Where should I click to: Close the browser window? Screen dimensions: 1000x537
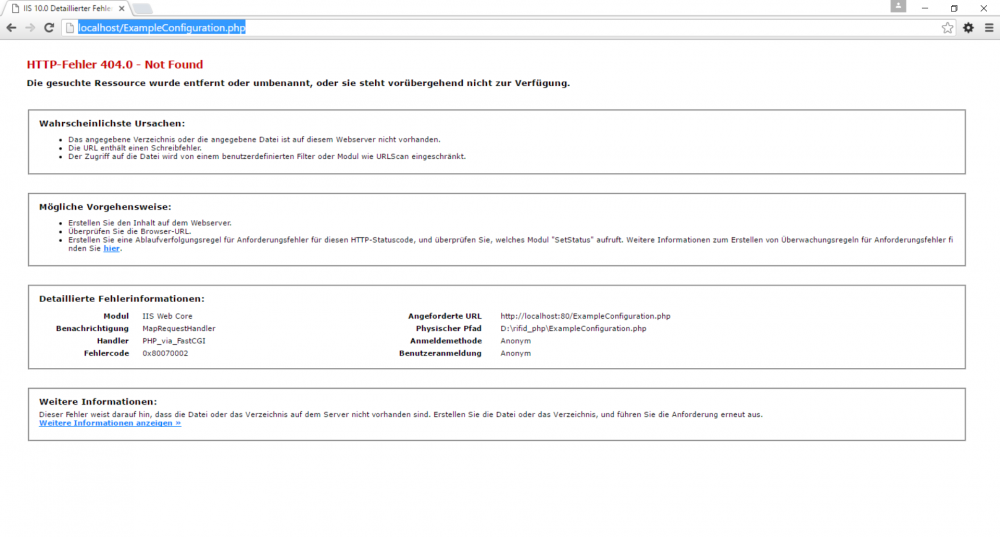(983, 8)
